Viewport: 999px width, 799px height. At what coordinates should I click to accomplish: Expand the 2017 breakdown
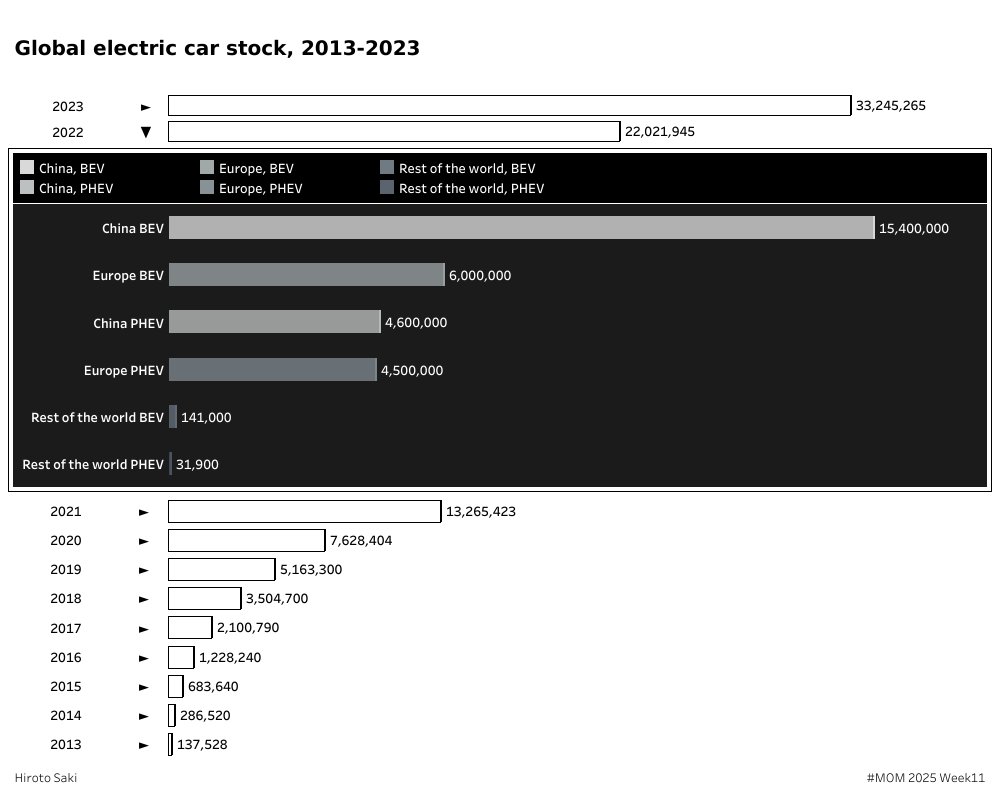coord(144,627)
